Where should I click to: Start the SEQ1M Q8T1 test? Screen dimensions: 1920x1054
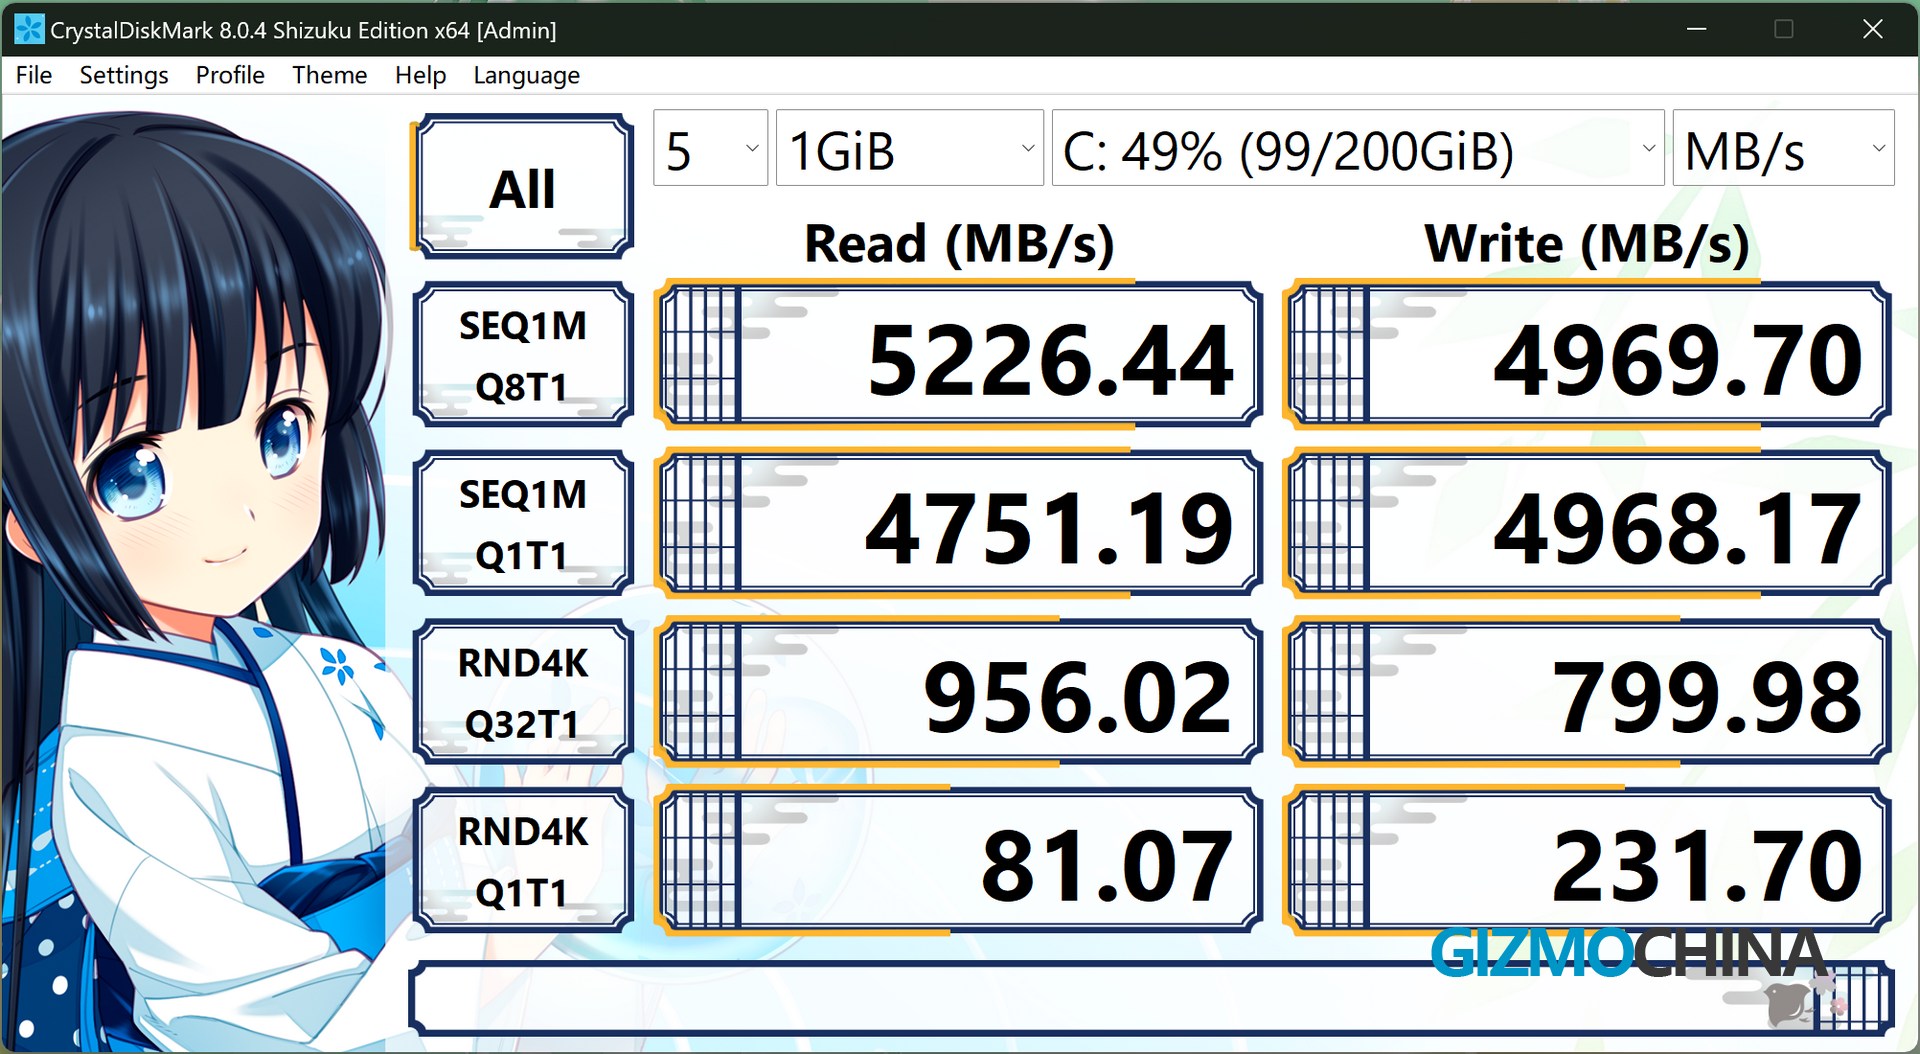click(x=523, y=355)
